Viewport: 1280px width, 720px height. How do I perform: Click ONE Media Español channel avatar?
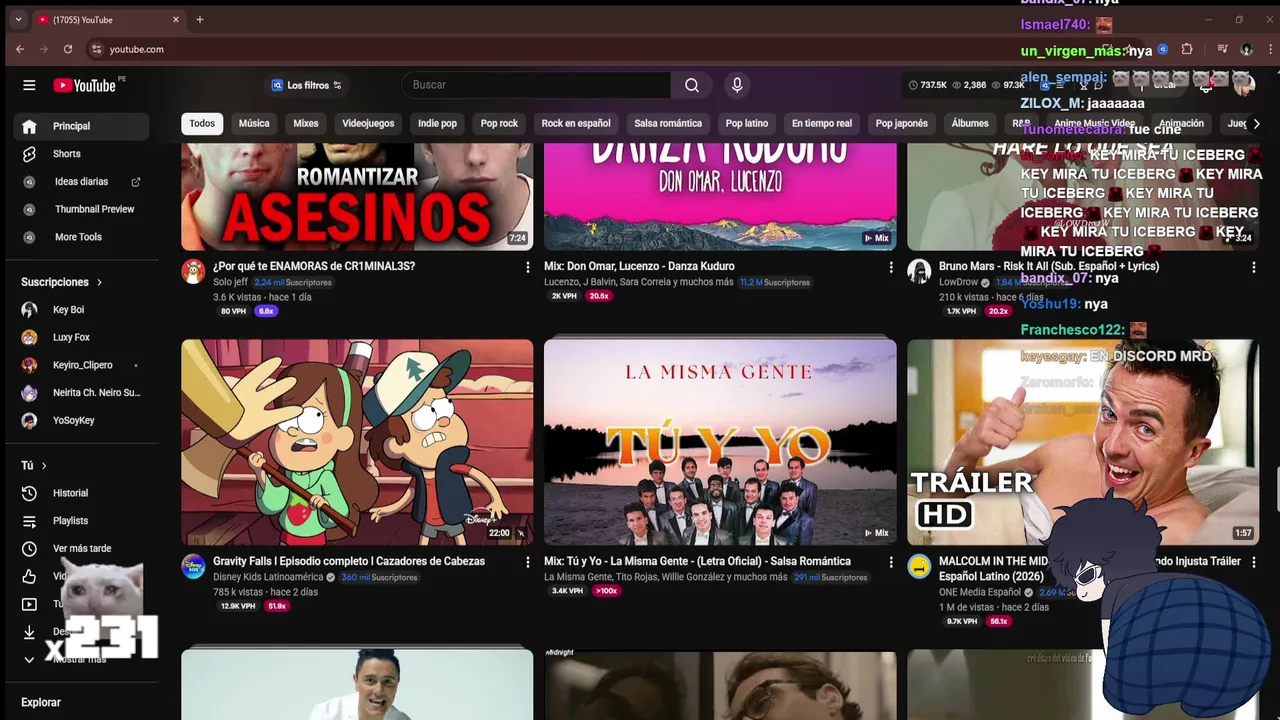coord(919,566)
